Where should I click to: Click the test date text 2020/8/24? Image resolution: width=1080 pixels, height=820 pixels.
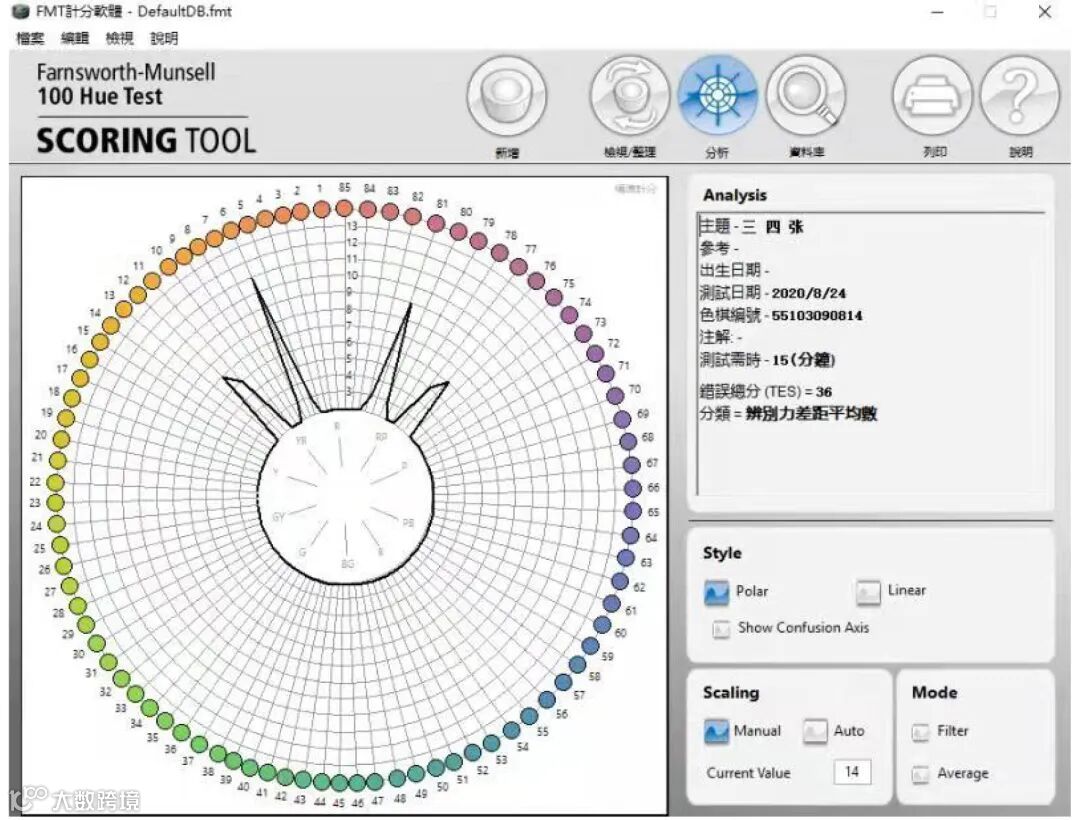[x=808, y=293]
